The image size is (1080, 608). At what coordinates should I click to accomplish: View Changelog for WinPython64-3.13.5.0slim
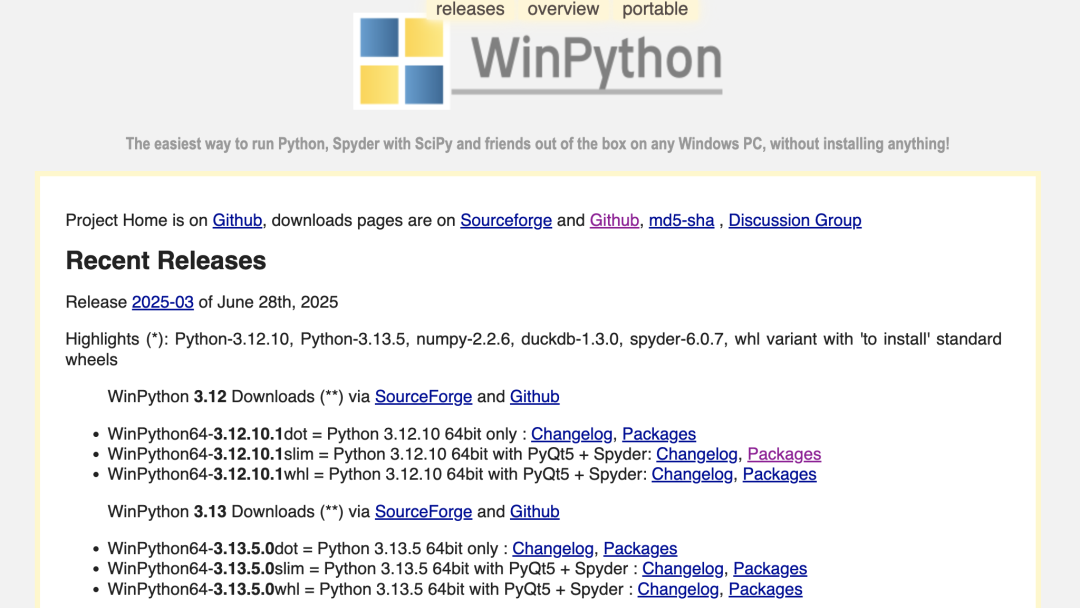[683, 568]
